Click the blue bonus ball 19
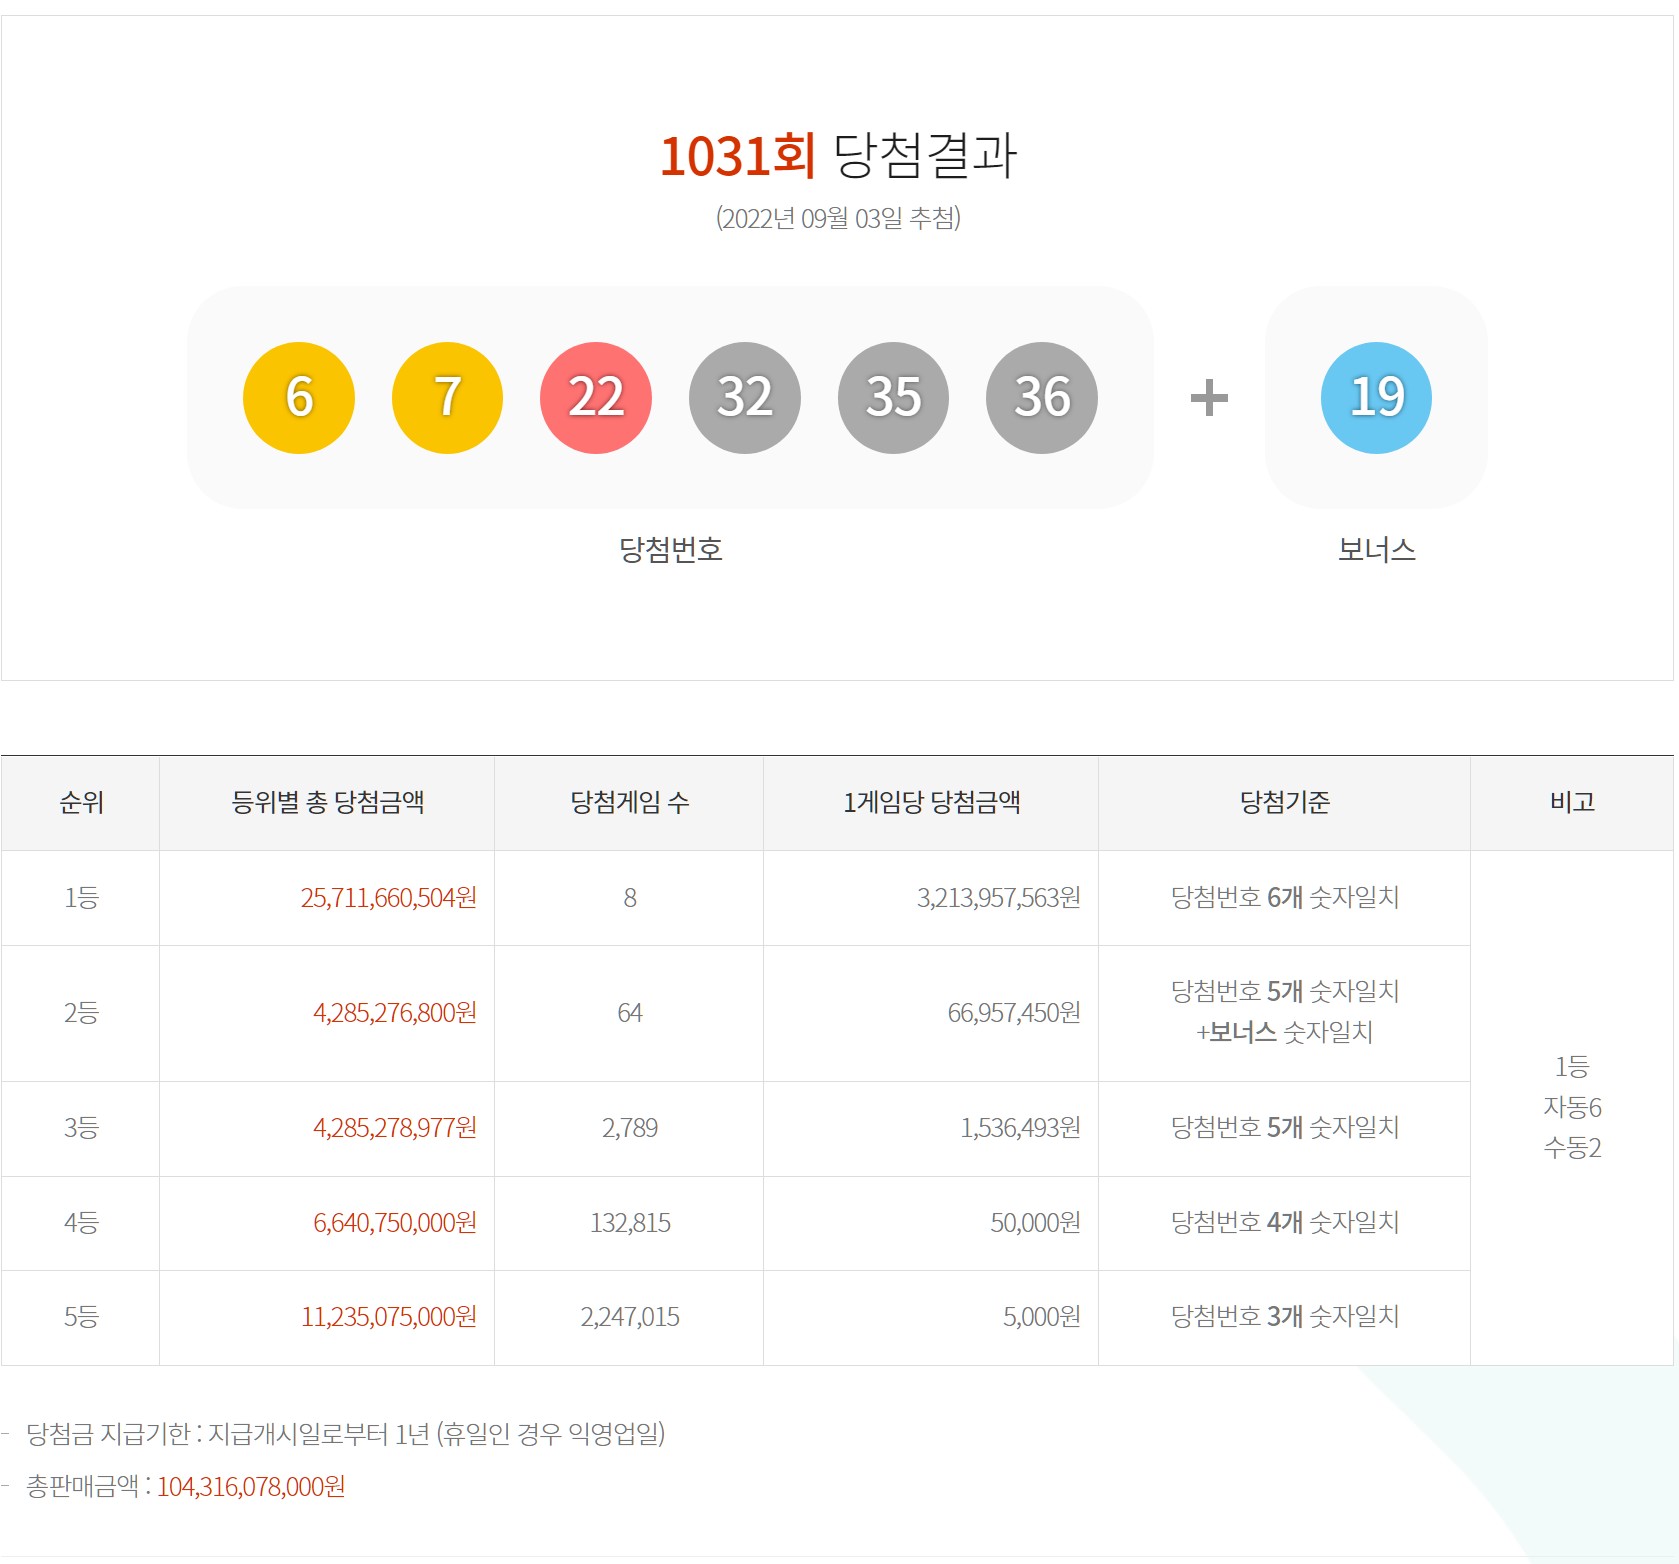The width and height of the screenshot is (1679, 1564). (x=1376, y=398)
